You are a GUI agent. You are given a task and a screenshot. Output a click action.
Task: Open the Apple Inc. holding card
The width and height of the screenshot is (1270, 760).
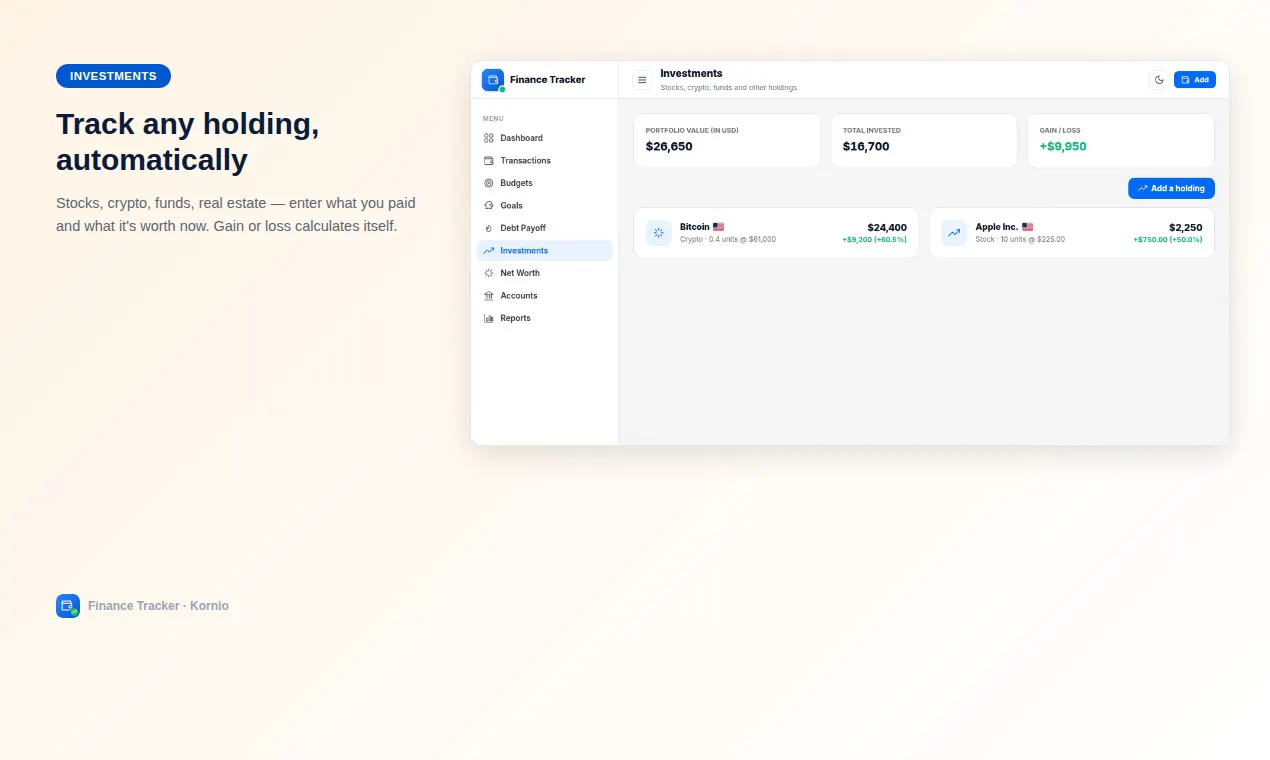[1072, 233]
